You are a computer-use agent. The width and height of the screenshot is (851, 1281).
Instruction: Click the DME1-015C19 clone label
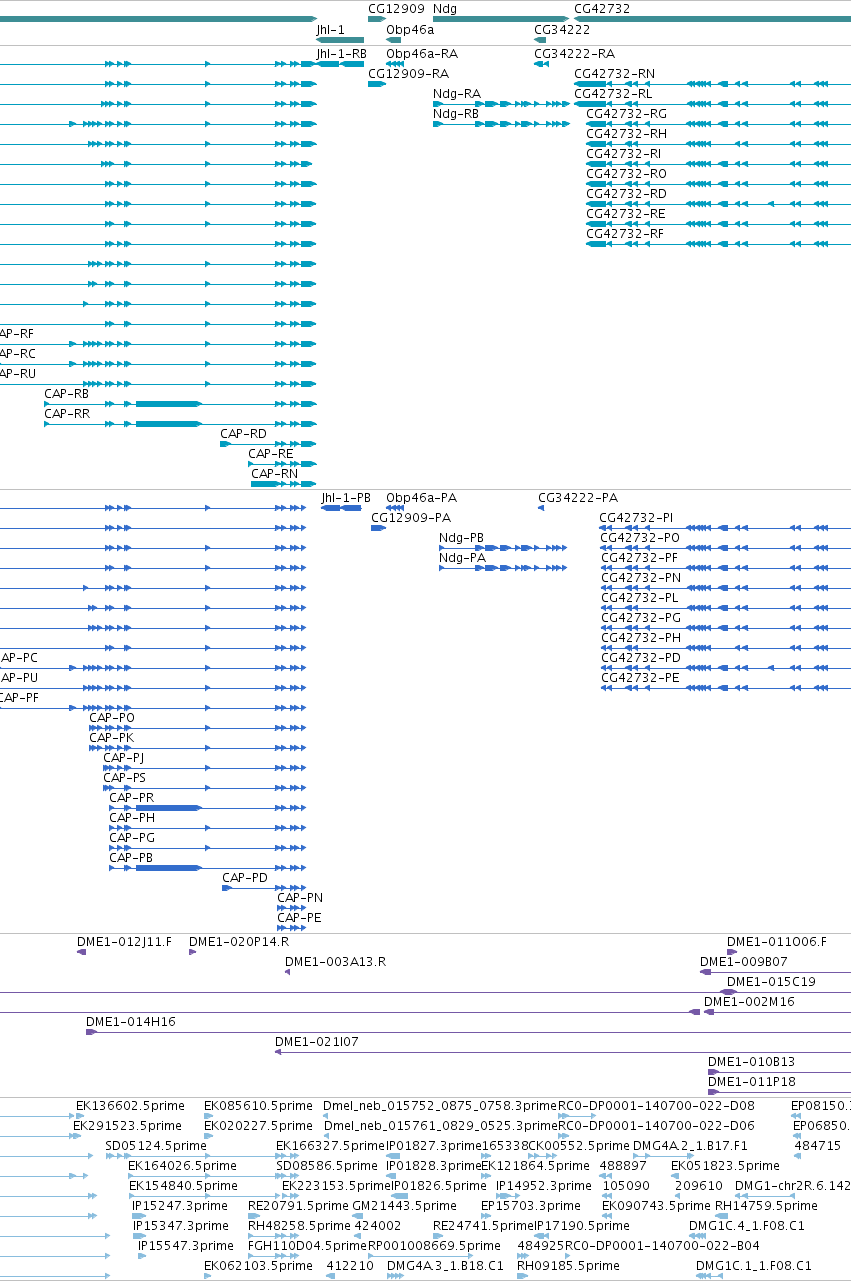coord(771,981)
